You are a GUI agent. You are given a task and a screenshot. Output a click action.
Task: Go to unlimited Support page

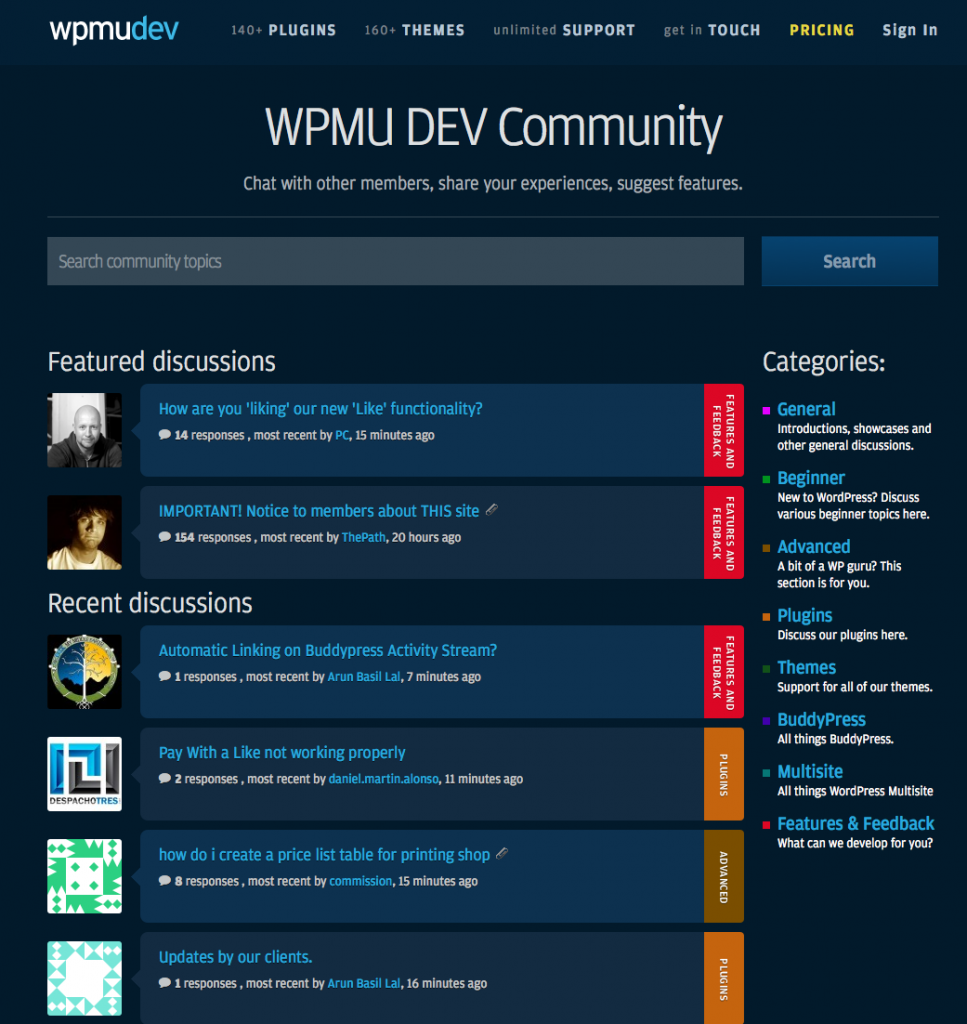tap(564, 30)
